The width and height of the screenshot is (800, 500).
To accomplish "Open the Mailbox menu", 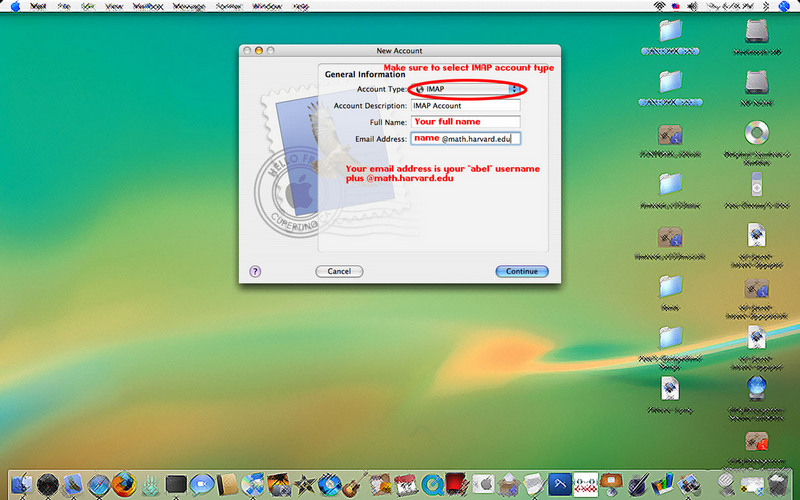I will tap(147, 6).
